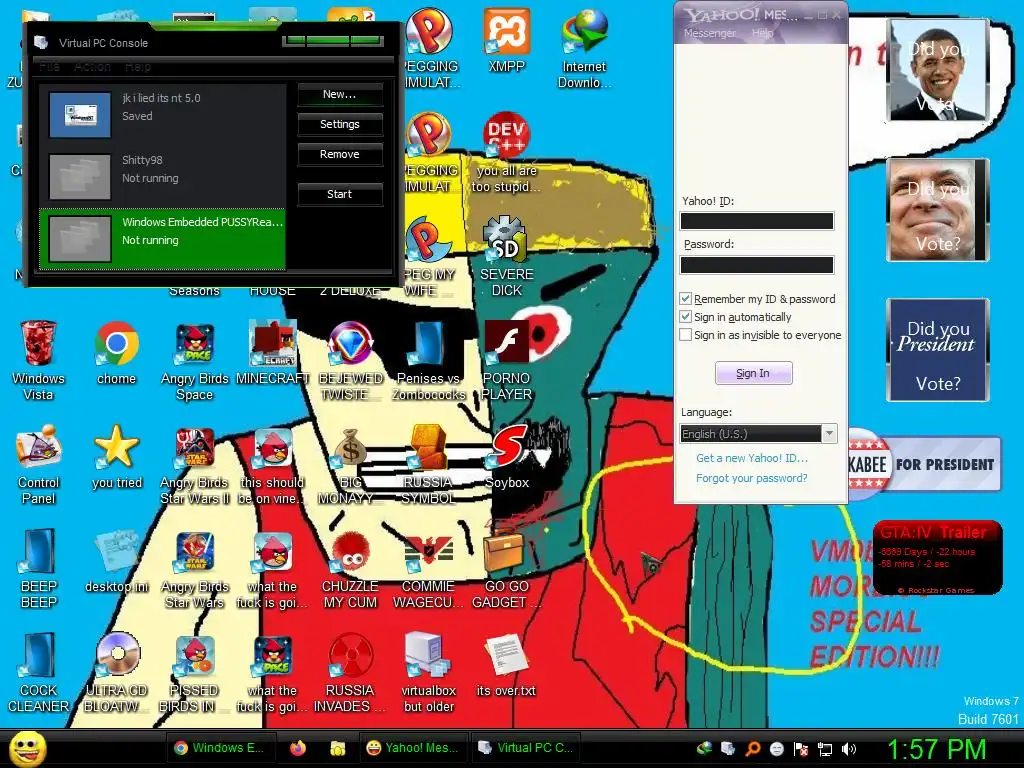Image resolution: width=1024 pixels, height=768 pixels.
Task: Click the Action Center flag tray icon
Action: coord(801,749)
